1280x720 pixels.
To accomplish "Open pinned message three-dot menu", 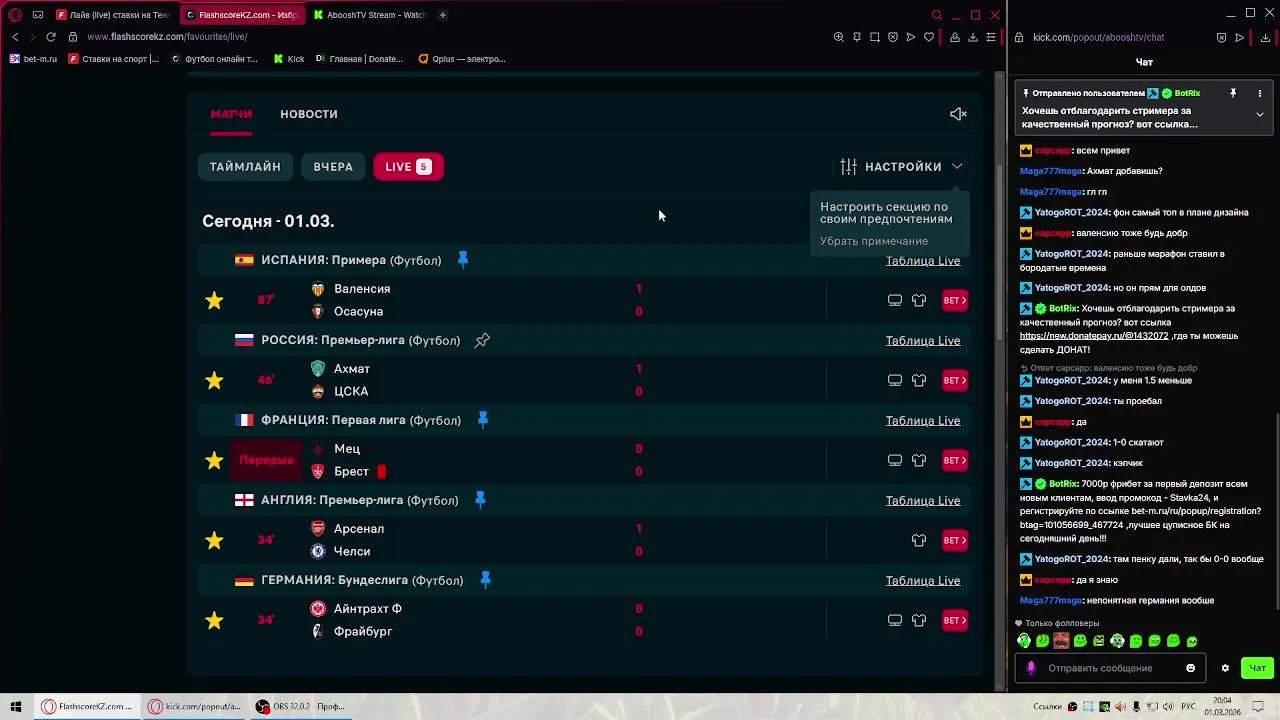I will (x=1260, y=93).
